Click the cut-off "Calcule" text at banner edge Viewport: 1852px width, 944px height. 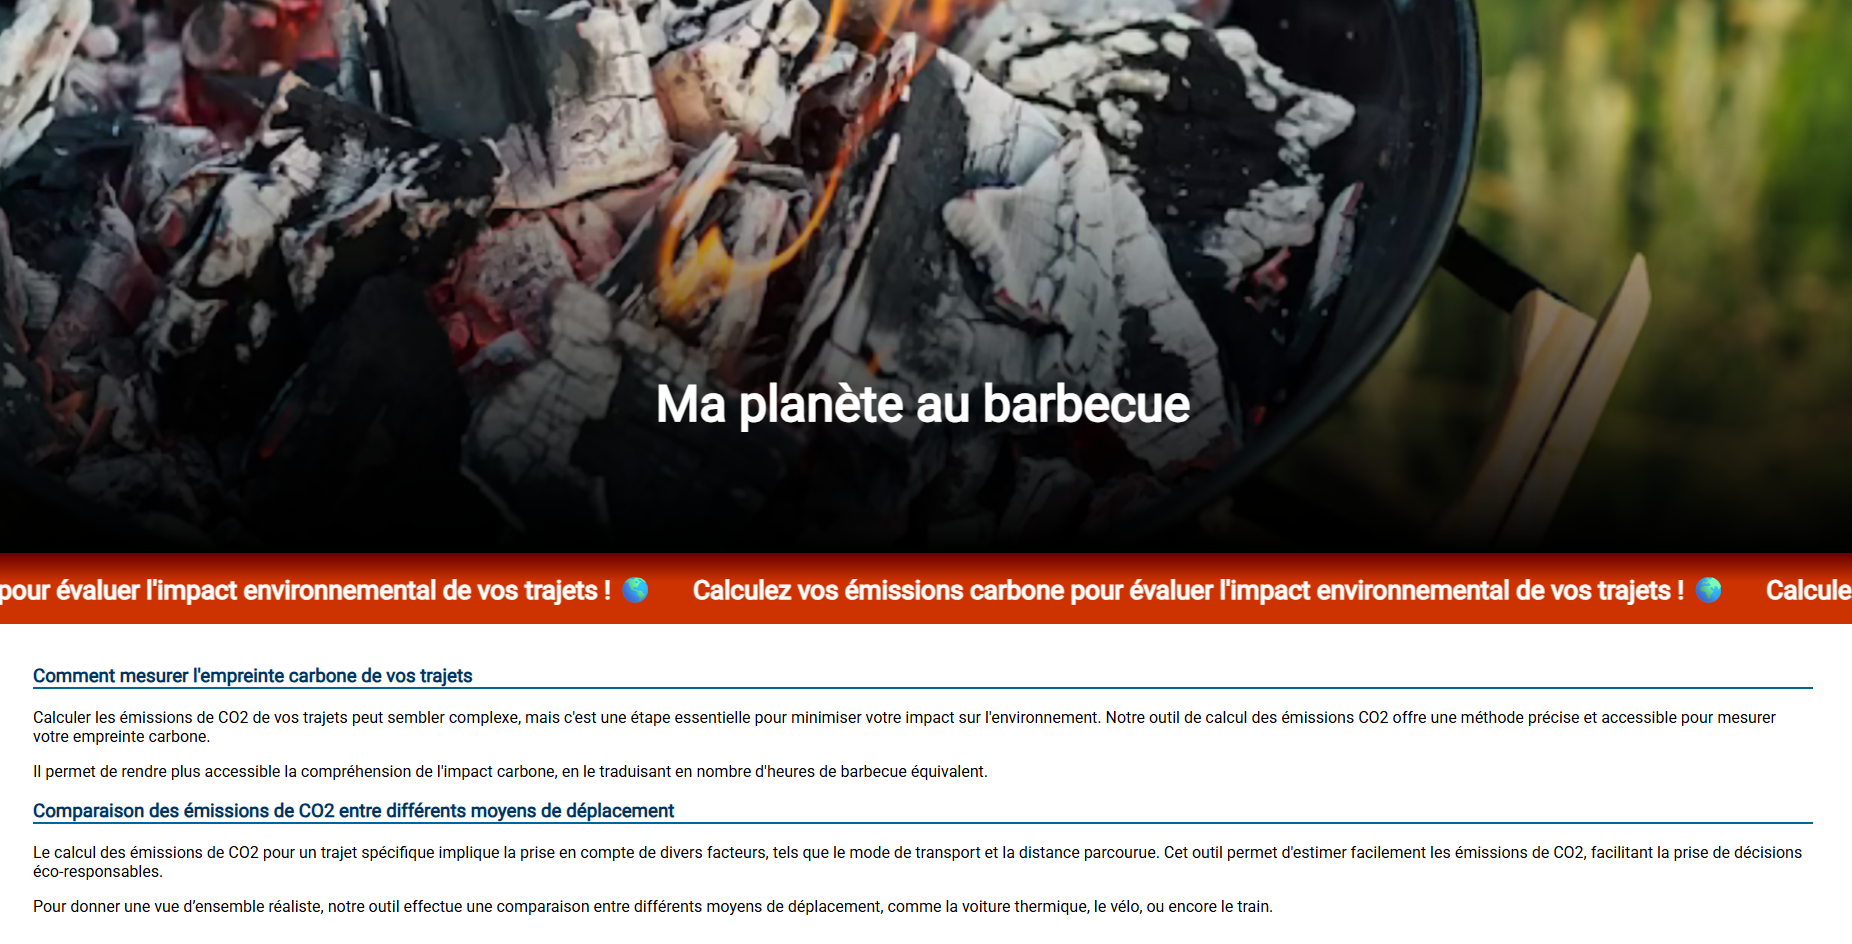1809,590
